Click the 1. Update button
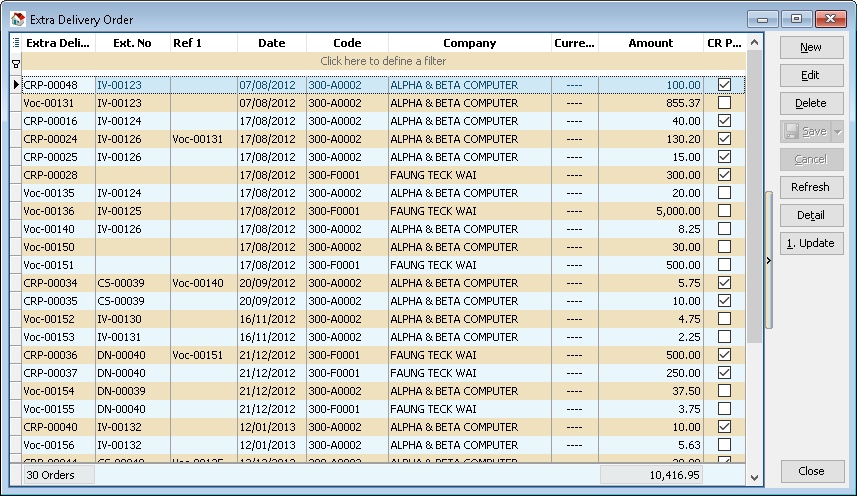 (x=811, y=243)
